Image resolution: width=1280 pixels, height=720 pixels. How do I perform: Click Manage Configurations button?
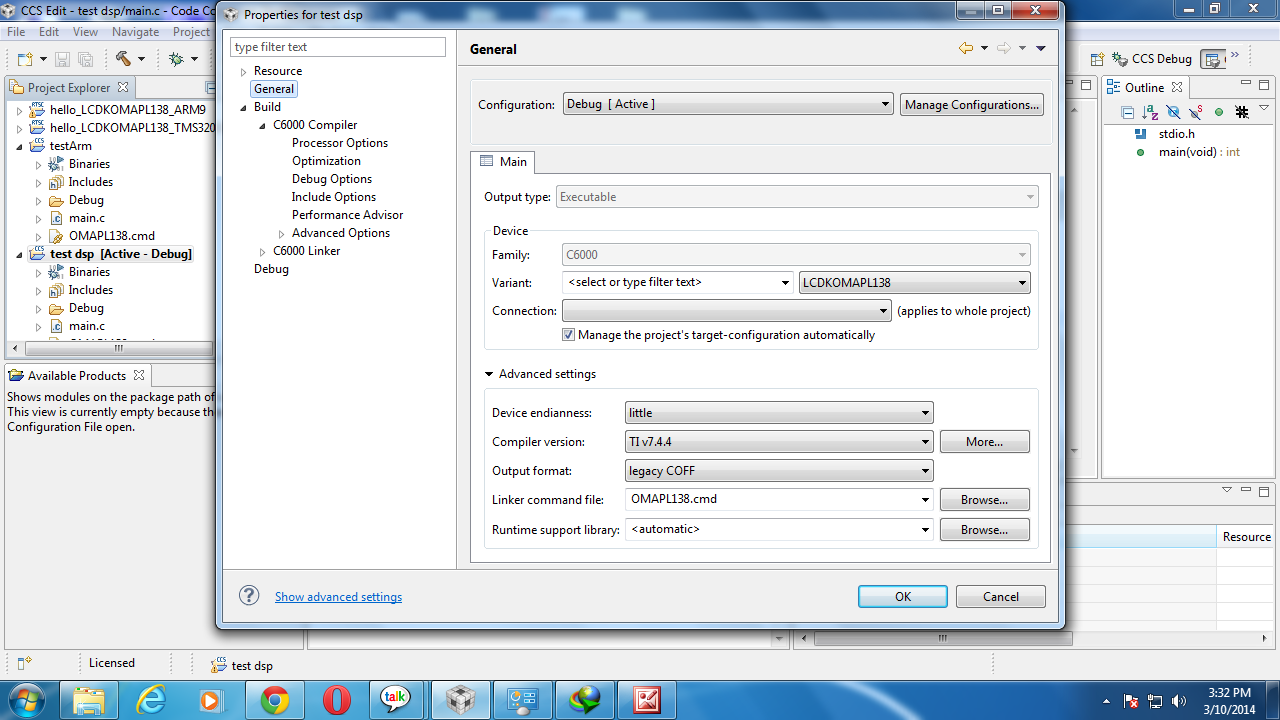972,104
